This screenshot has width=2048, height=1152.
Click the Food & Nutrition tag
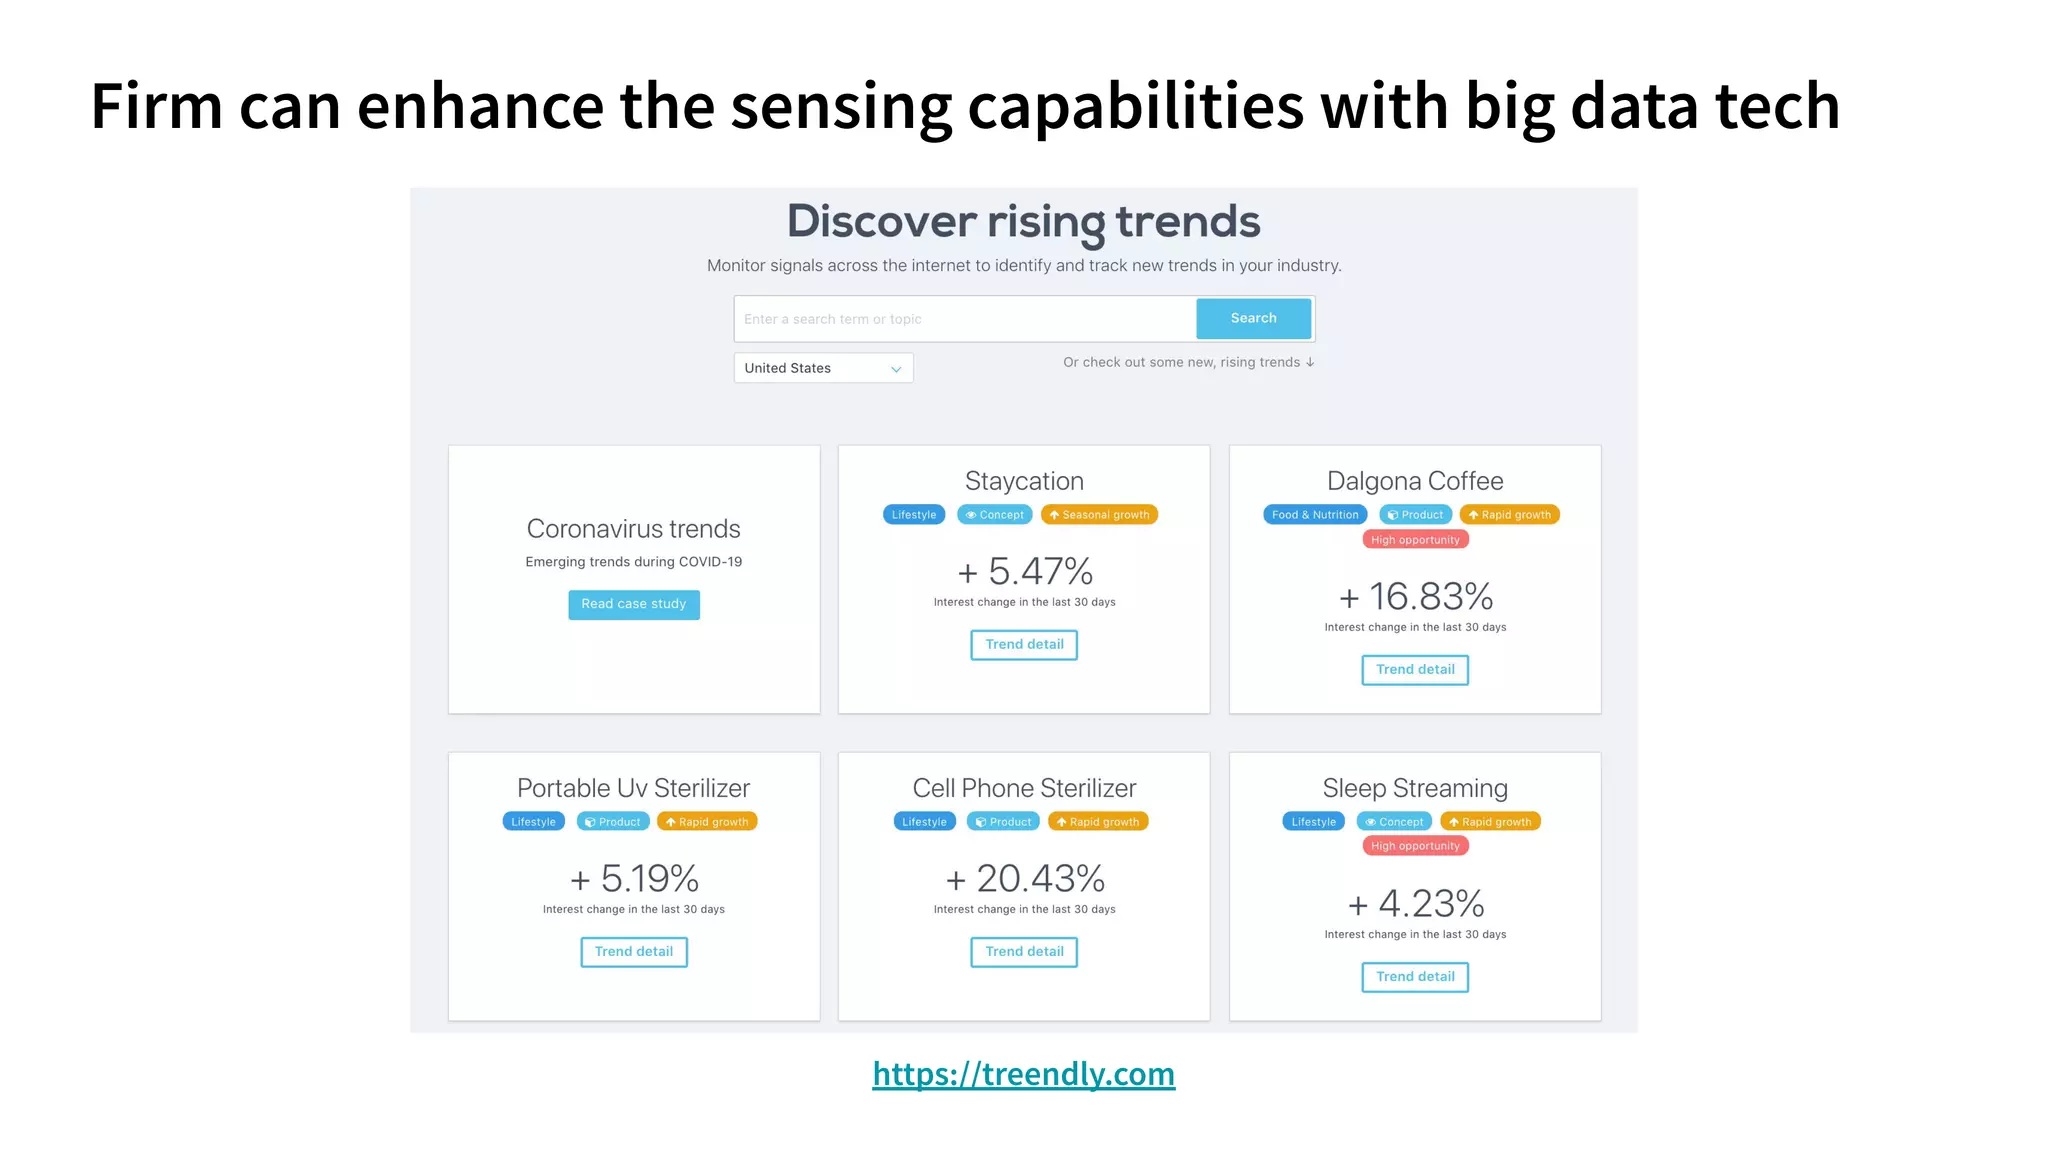pyautogui.click(x=1315, y=515)
